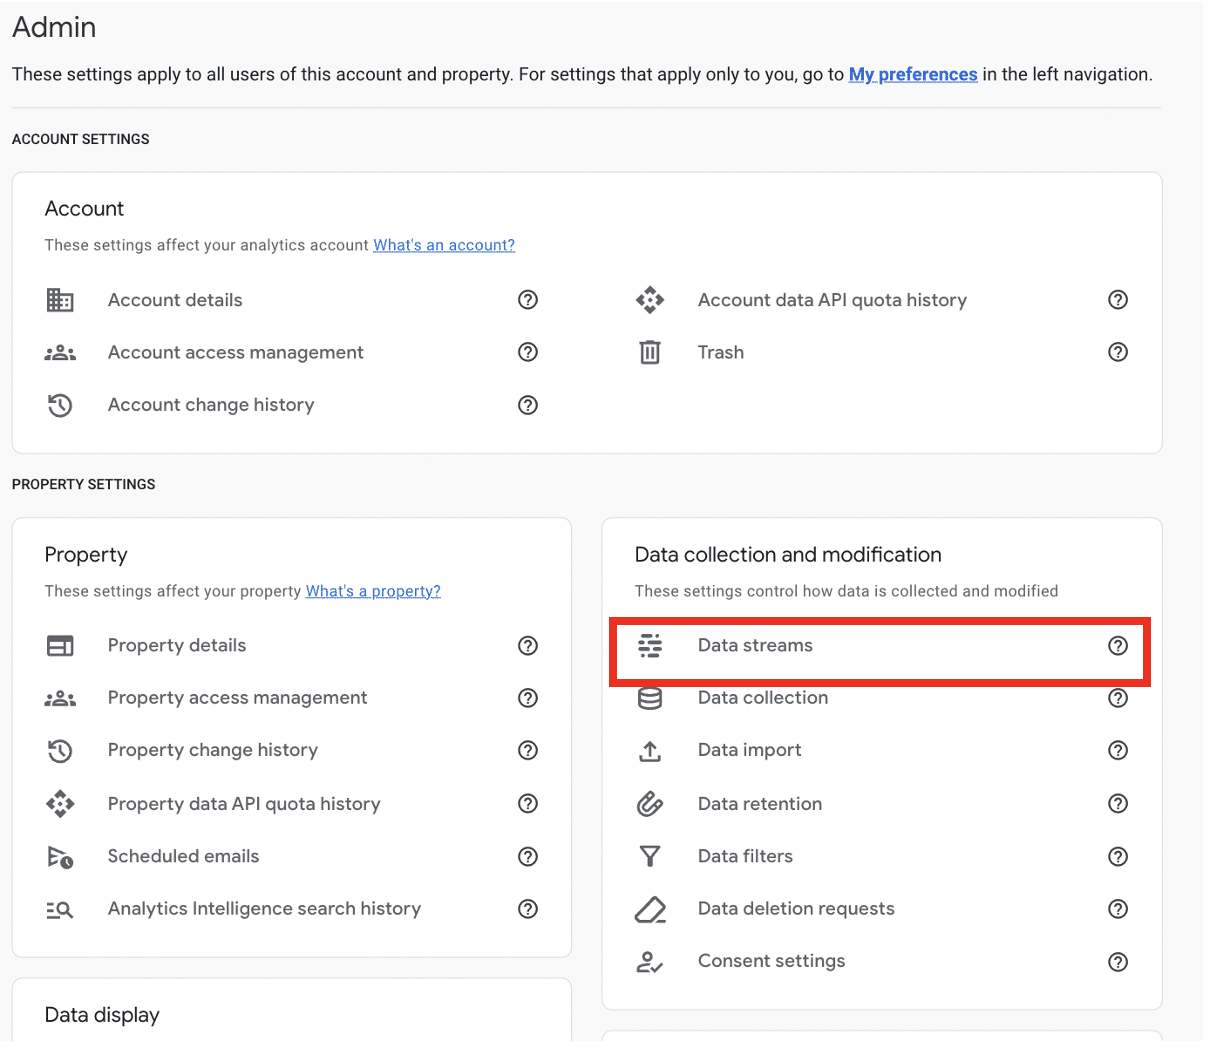1232x1042 pixels.
Task: Click the Data deletion requests eraser icon
Action: tap(651, 908)
